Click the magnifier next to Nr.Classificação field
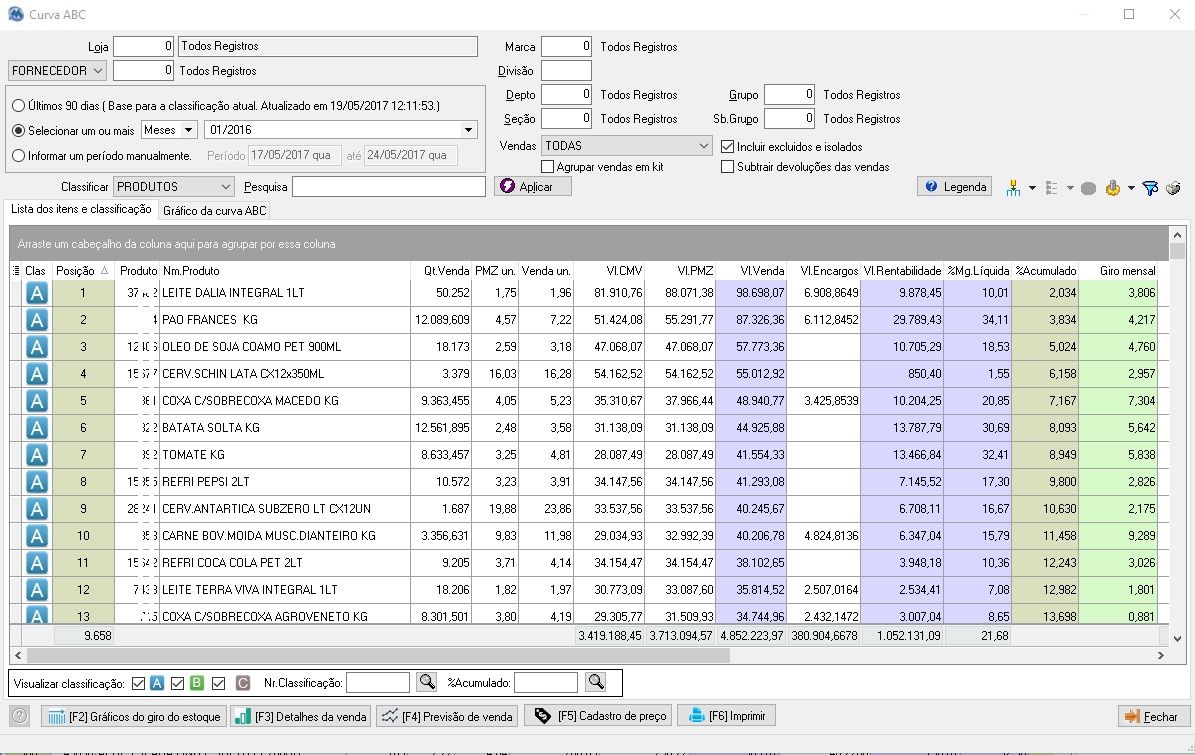1195x755 pixels. tap(427, 682)
